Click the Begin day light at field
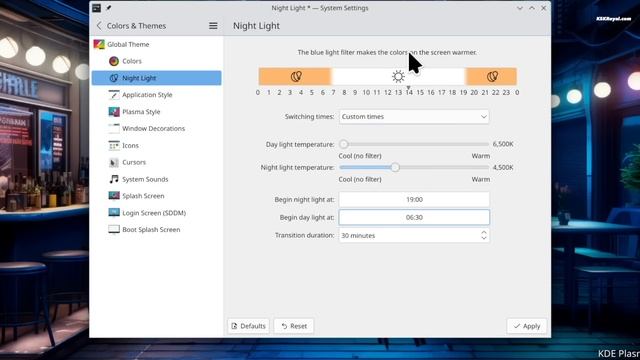 [x=414, y=218]
